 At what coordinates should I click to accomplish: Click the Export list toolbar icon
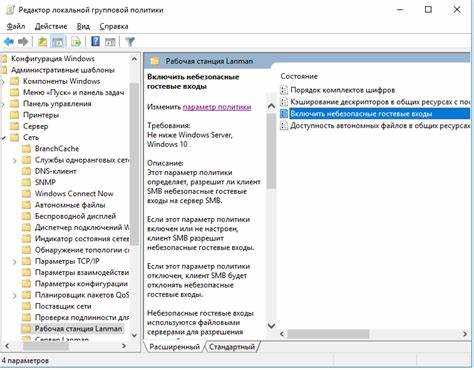point(76,42)
